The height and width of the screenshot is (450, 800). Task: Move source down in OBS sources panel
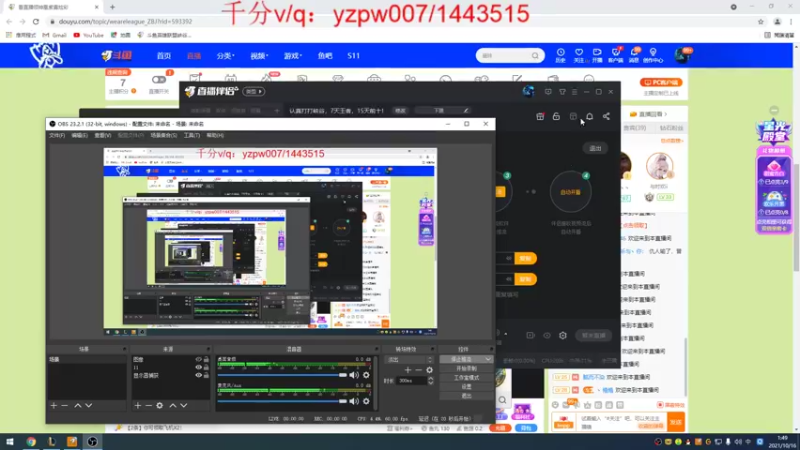click(184, 406)
